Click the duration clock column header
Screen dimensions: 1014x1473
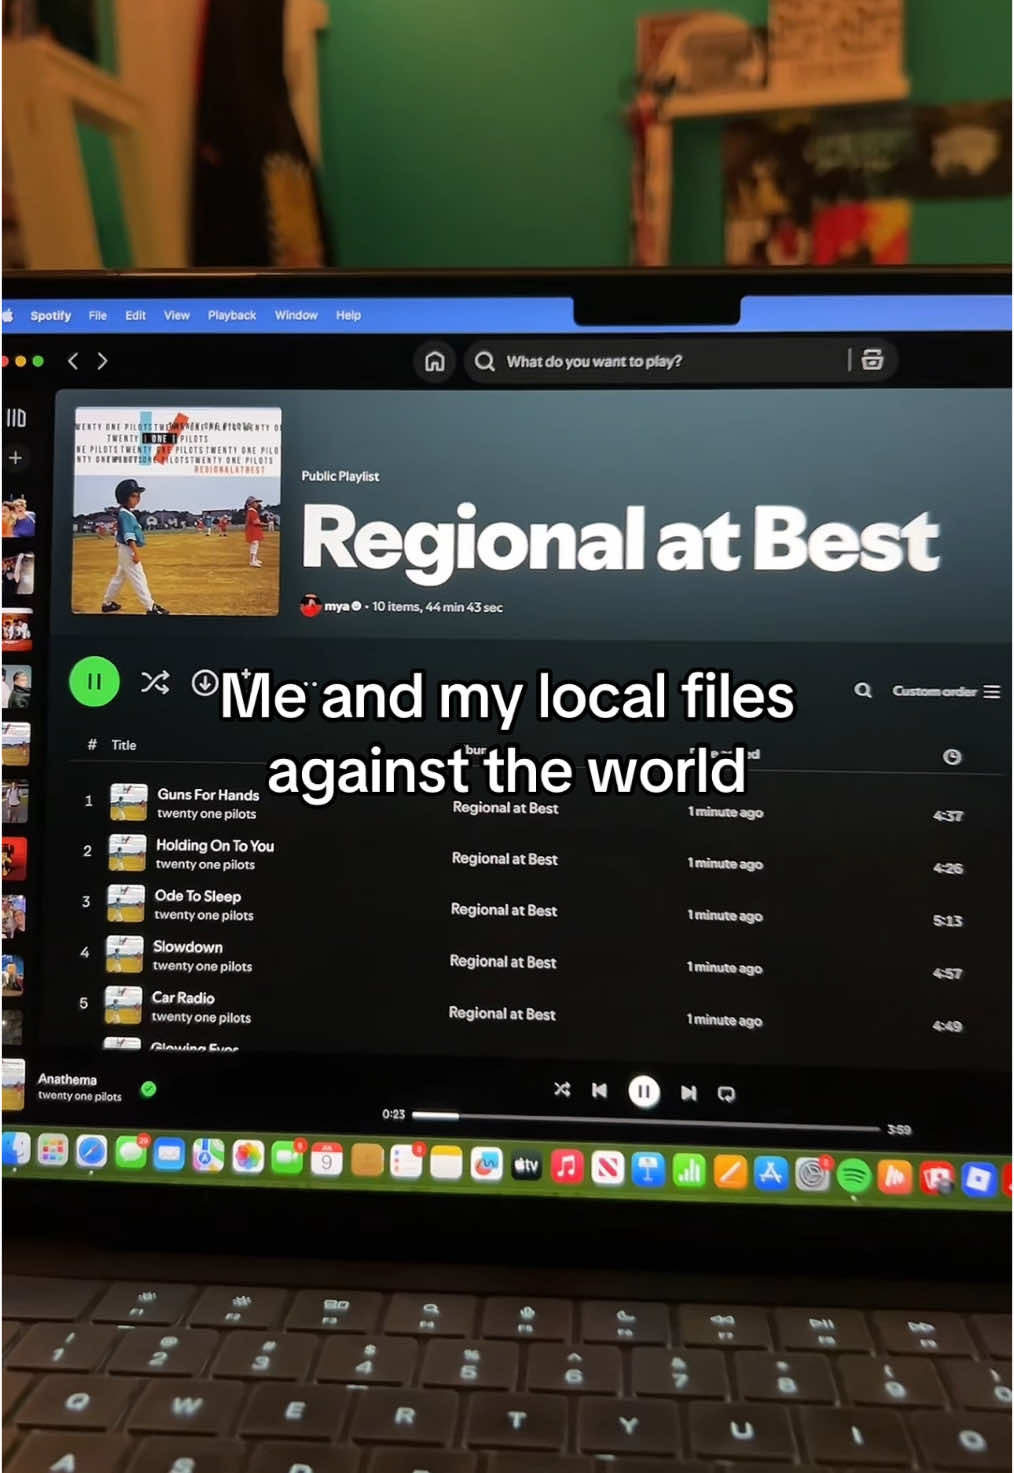point(952,757)
